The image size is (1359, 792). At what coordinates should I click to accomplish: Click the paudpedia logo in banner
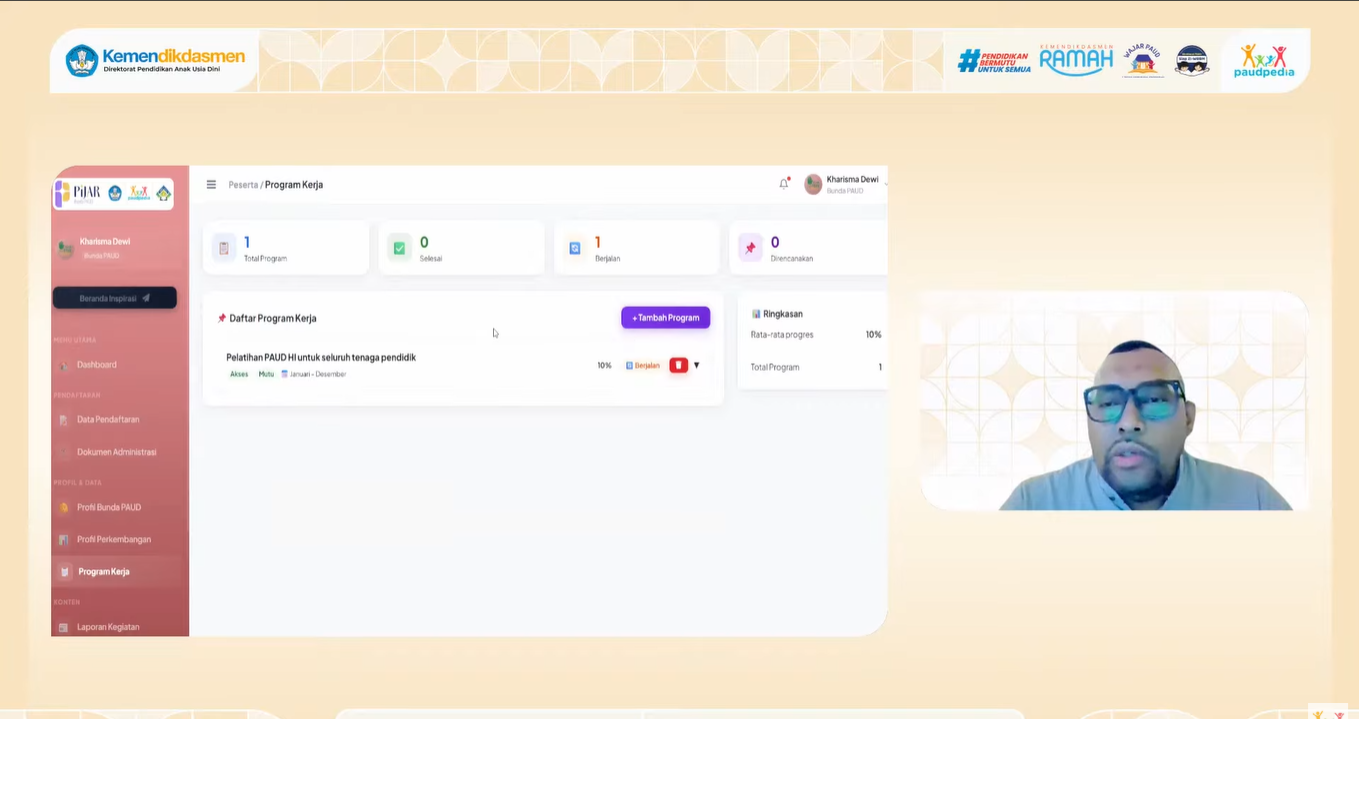point(1264,60)
